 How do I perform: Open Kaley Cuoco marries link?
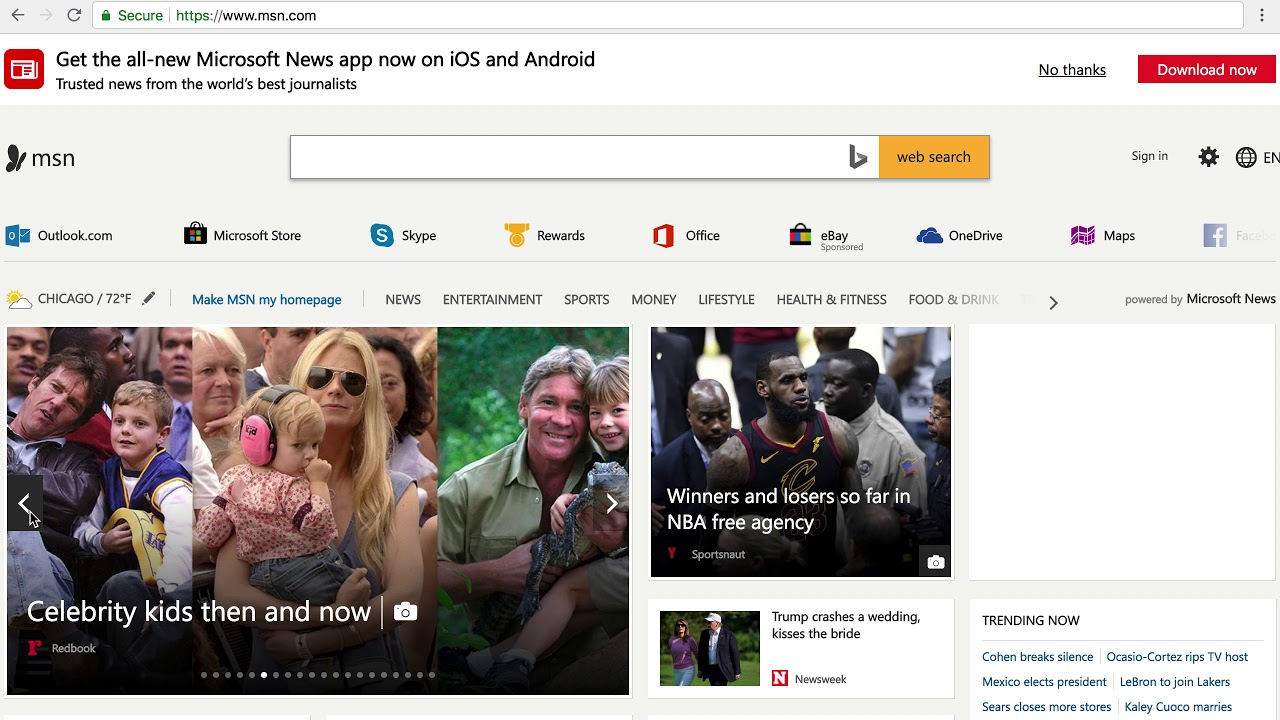pos(1178,707)
